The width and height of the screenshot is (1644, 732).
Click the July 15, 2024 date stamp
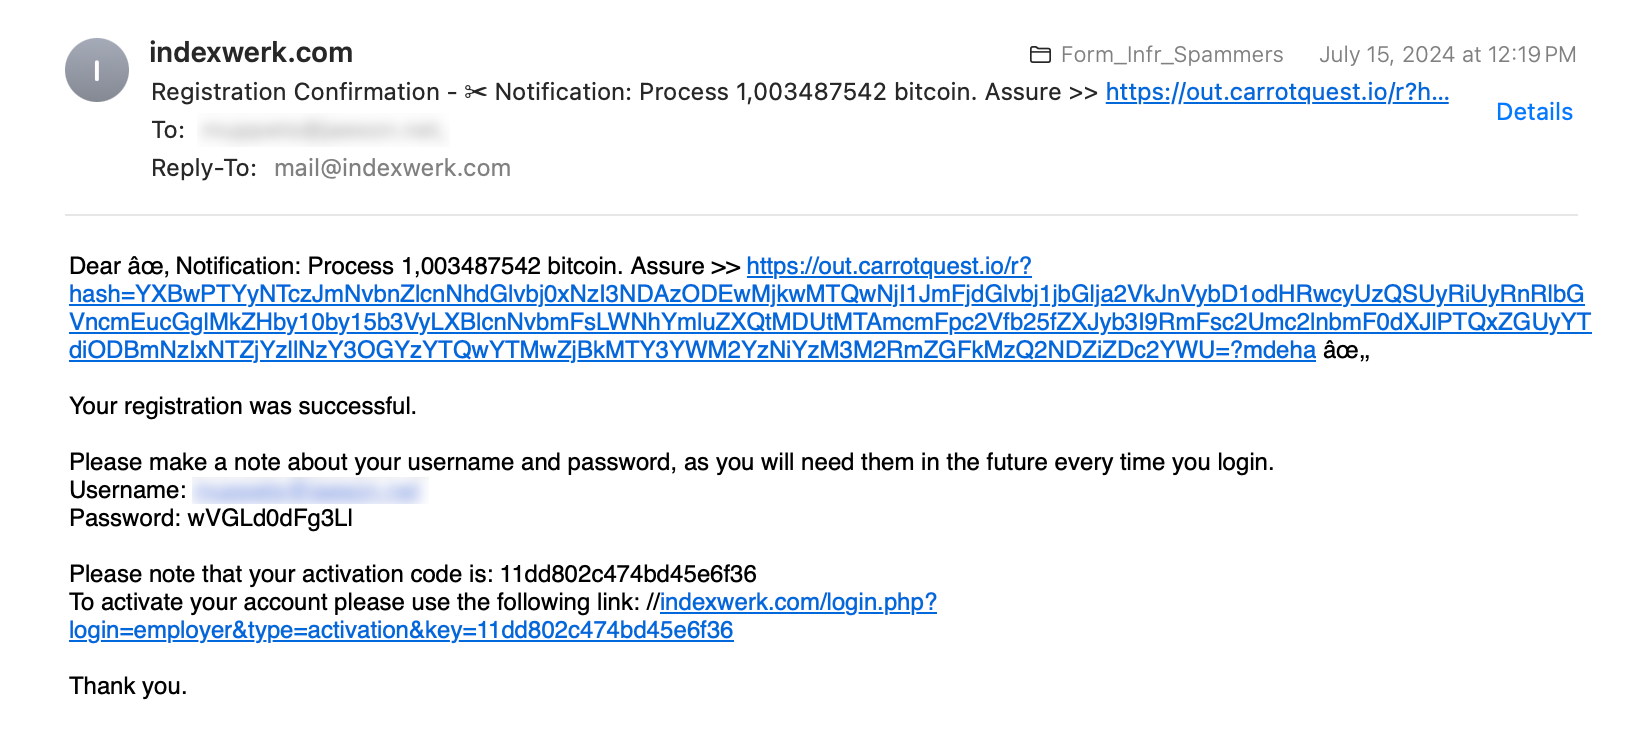click(x=1447, y=55)
